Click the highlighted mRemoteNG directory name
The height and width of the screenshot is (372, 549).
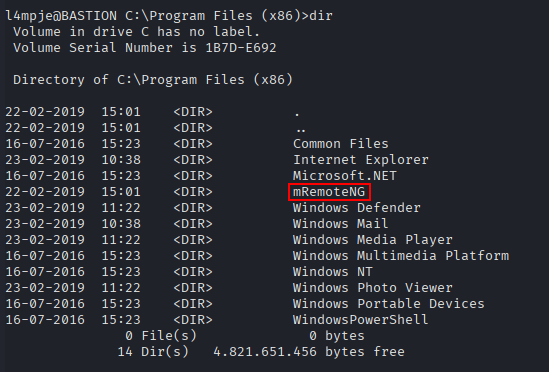point(329,192)
